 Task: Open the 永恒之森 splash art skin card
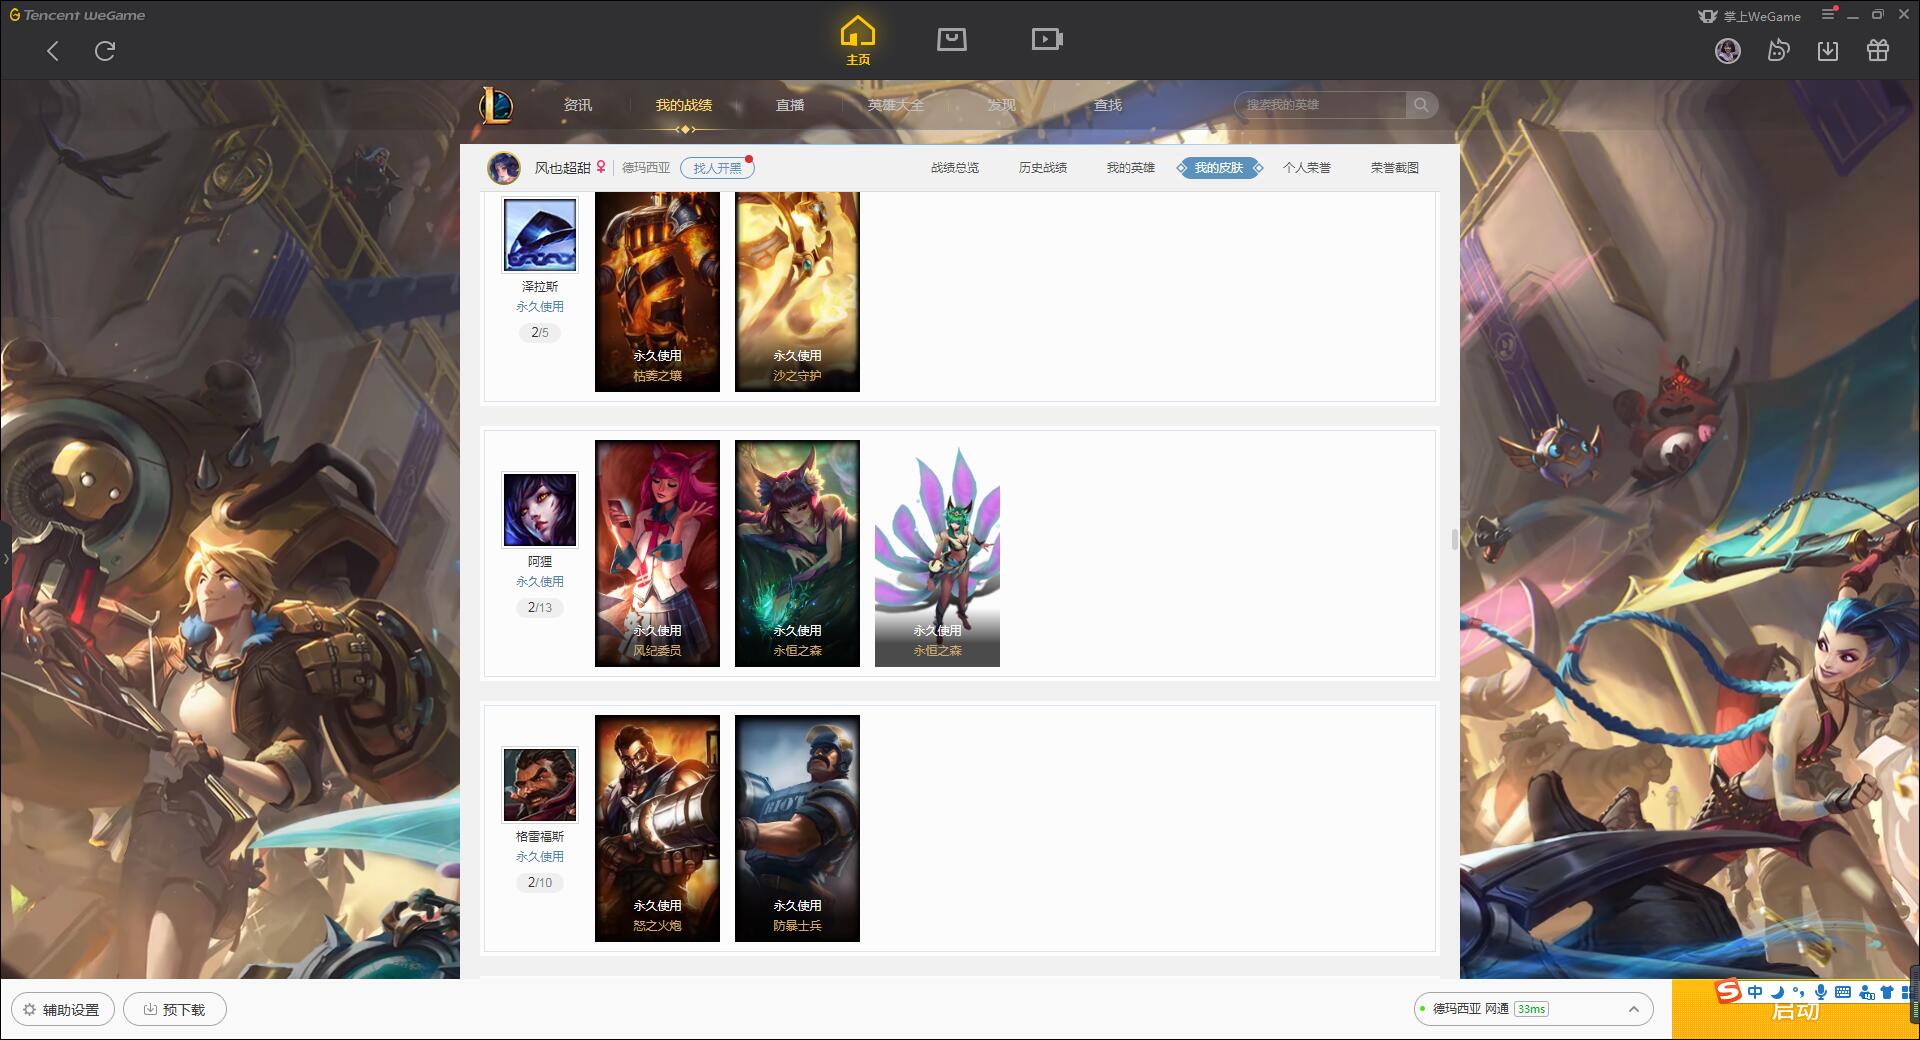coord(797,553)
